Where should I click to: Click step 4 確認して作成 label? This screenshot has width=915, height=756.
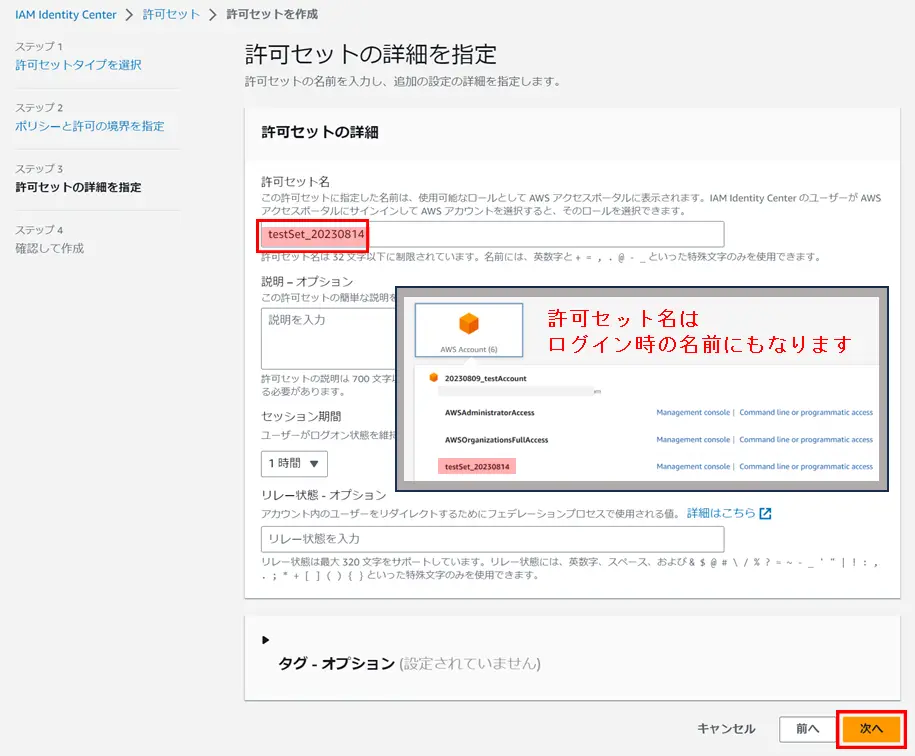(50, 248)
